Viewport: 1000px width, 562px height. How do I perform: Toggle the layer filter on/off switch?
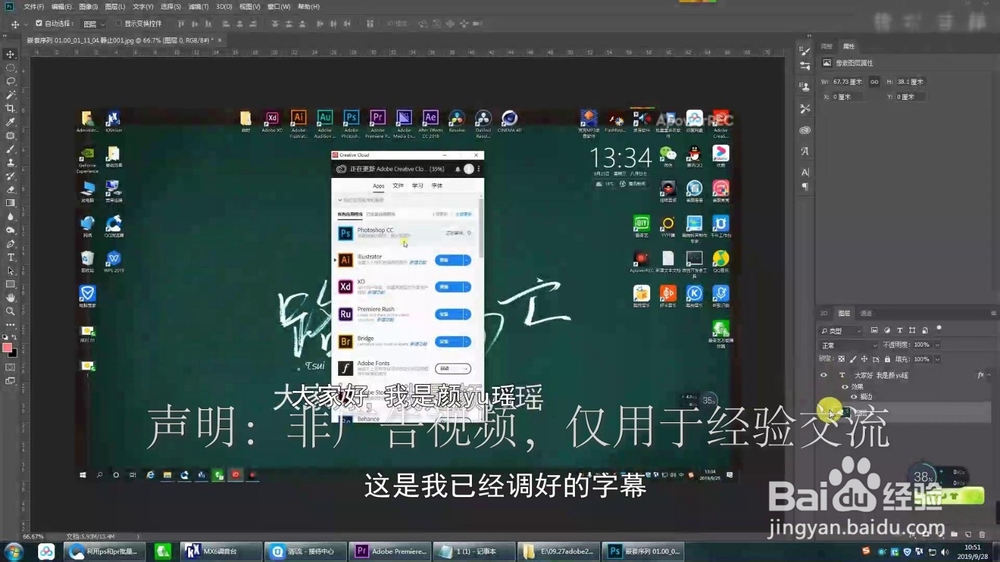(x=939, y=329)
